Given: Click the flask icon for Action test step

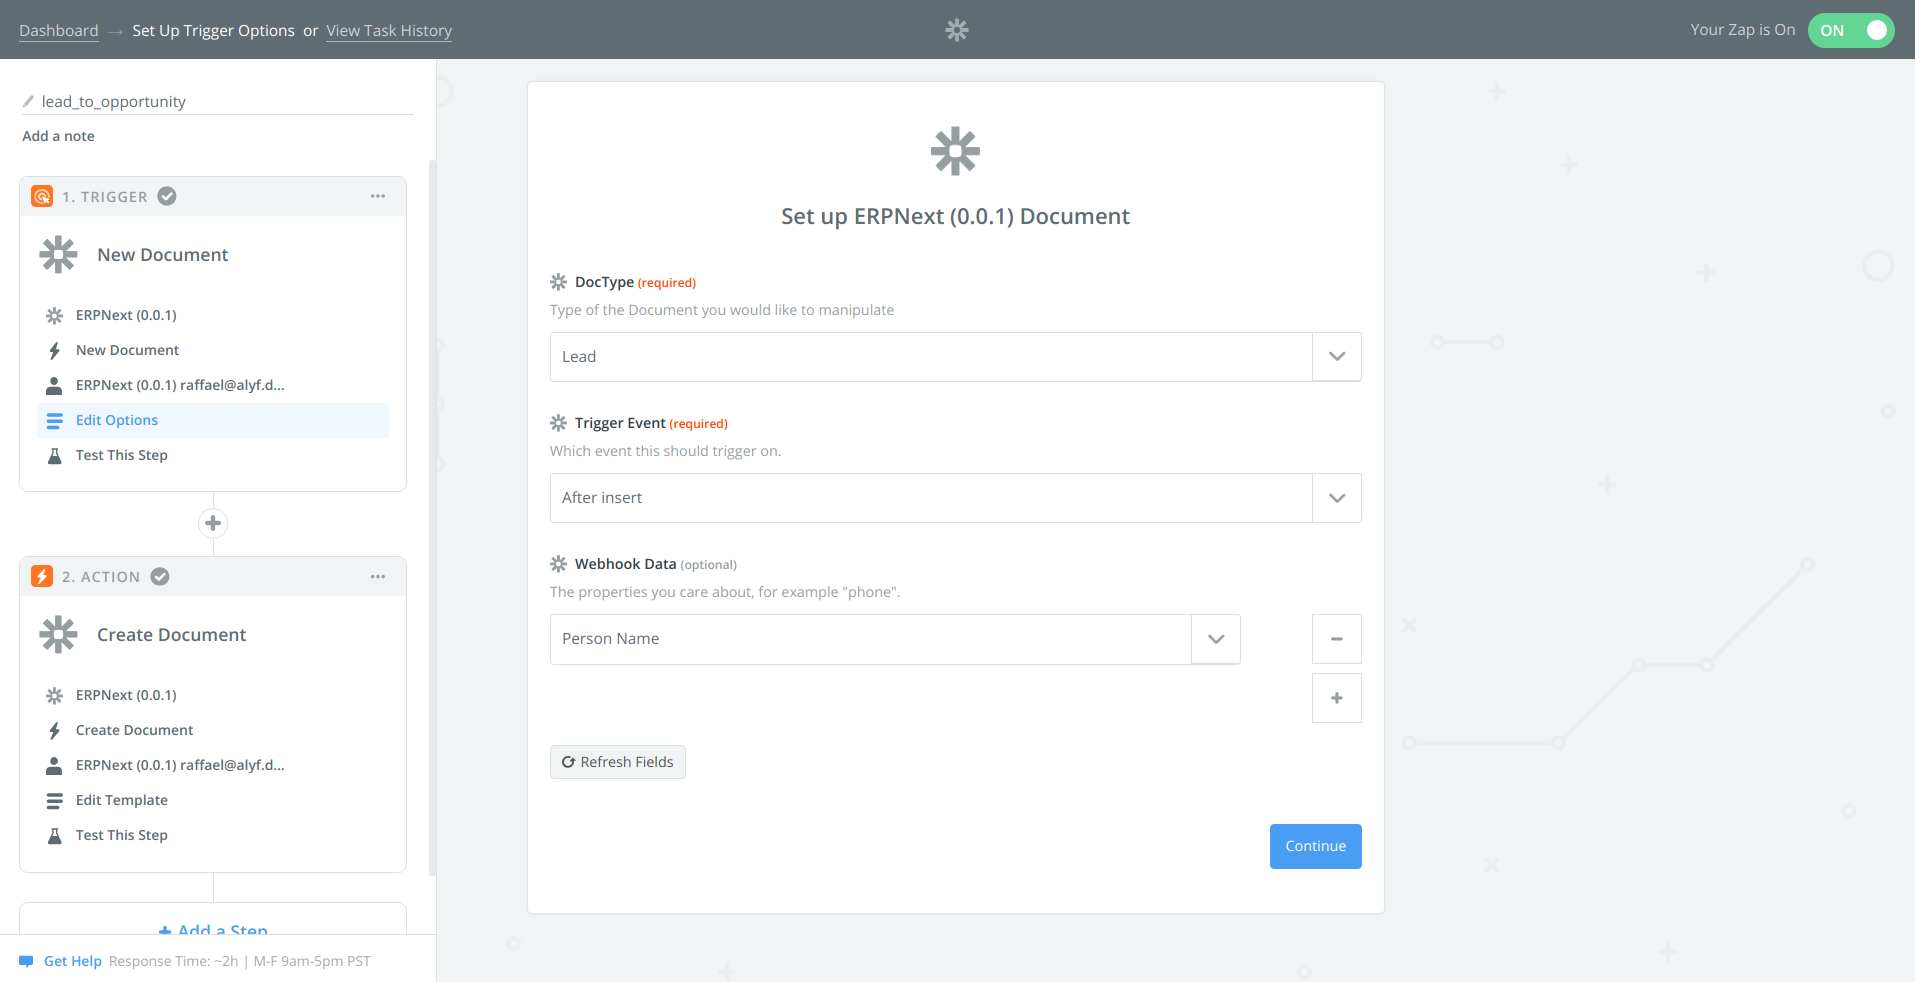Looking at the screenshot, I should tap(54, 835).
